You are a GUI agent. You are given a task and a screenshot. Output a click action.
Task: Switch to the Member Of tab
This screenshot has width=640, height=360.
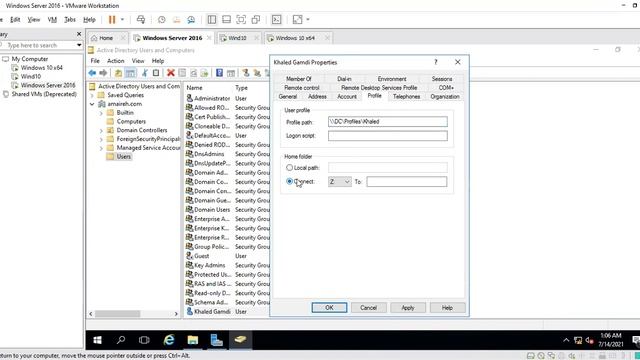click(x=299, y=79)
